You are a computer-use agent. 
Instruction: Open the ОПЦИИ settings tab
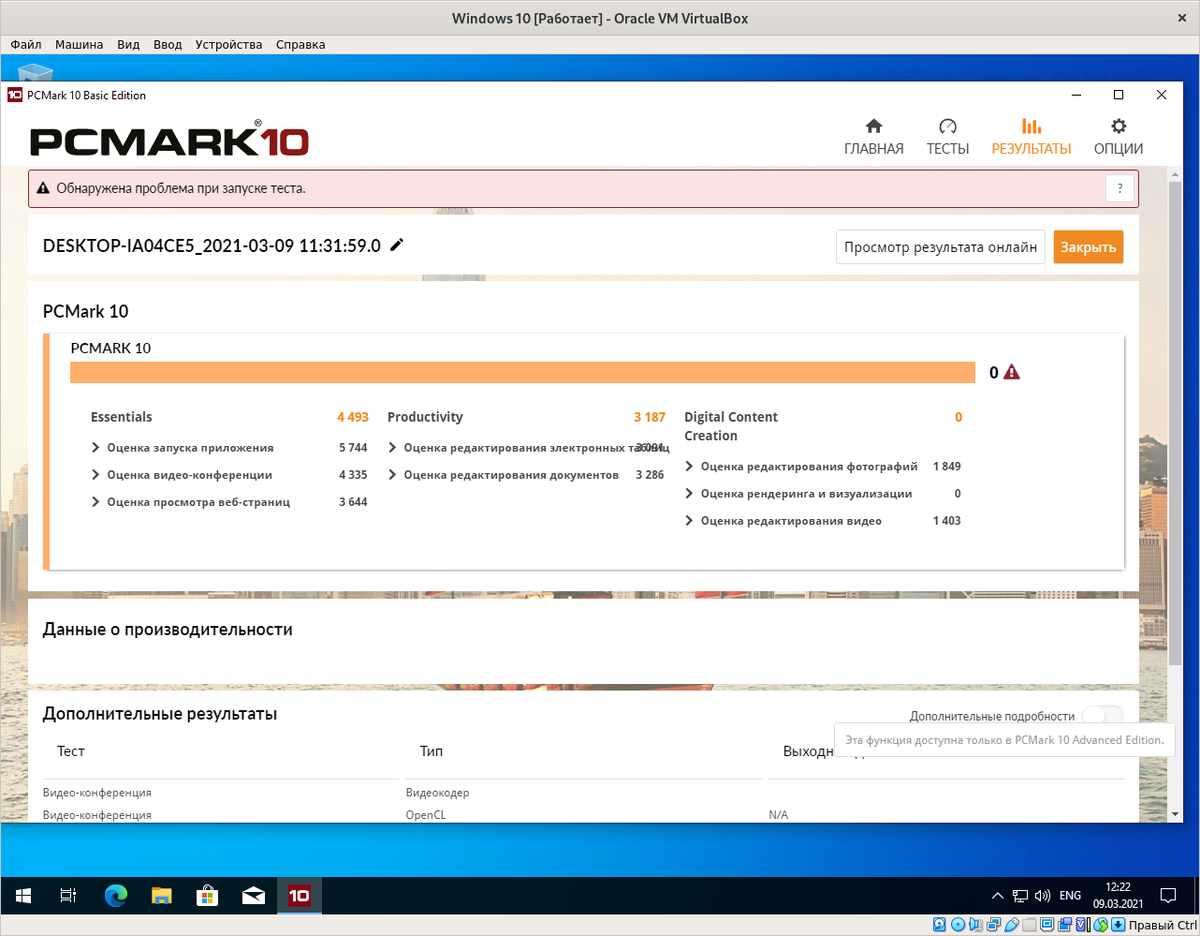tap(1118, 137)
